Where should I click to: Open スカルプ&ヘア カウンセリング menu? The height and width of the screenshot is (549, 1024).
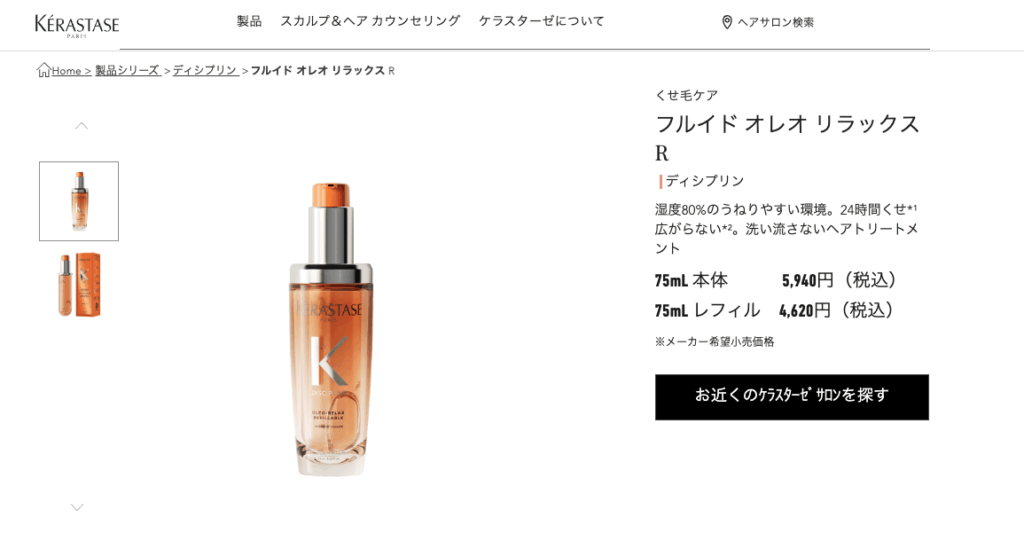tap(370, 21)
